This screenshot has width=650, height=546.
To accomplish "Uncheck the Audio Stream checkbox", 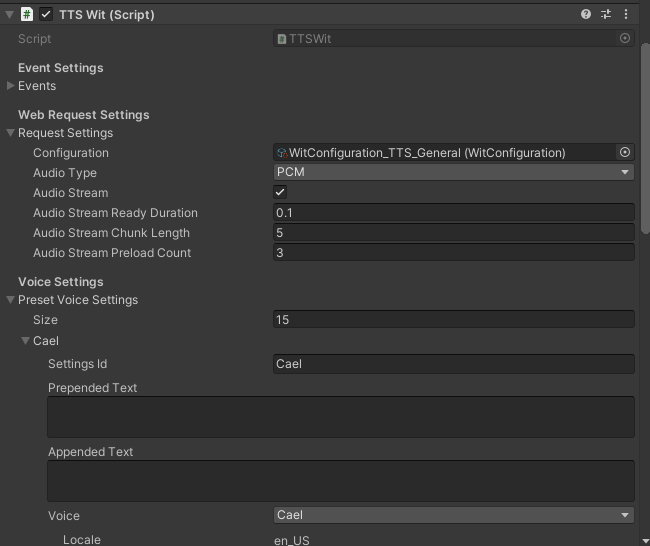I will click(280, 192).
